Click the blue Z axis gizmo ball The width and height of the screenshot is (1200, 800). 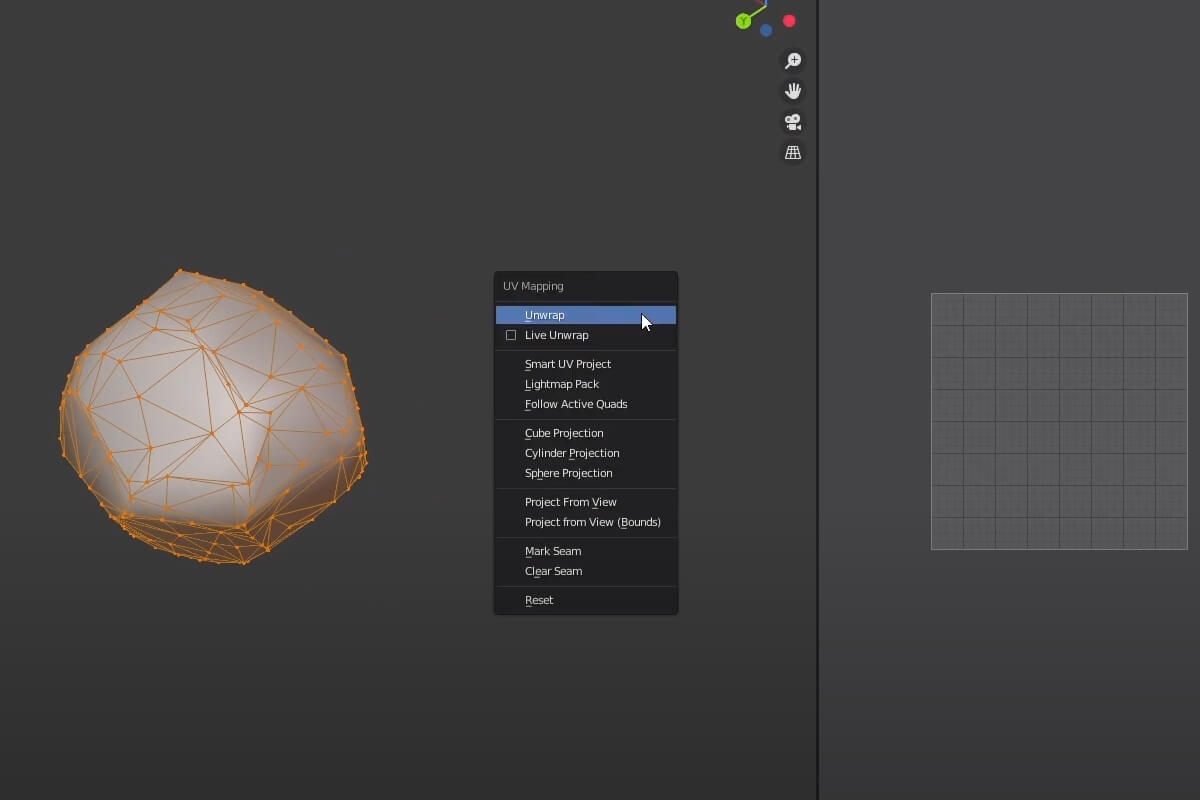click(766, 30)
